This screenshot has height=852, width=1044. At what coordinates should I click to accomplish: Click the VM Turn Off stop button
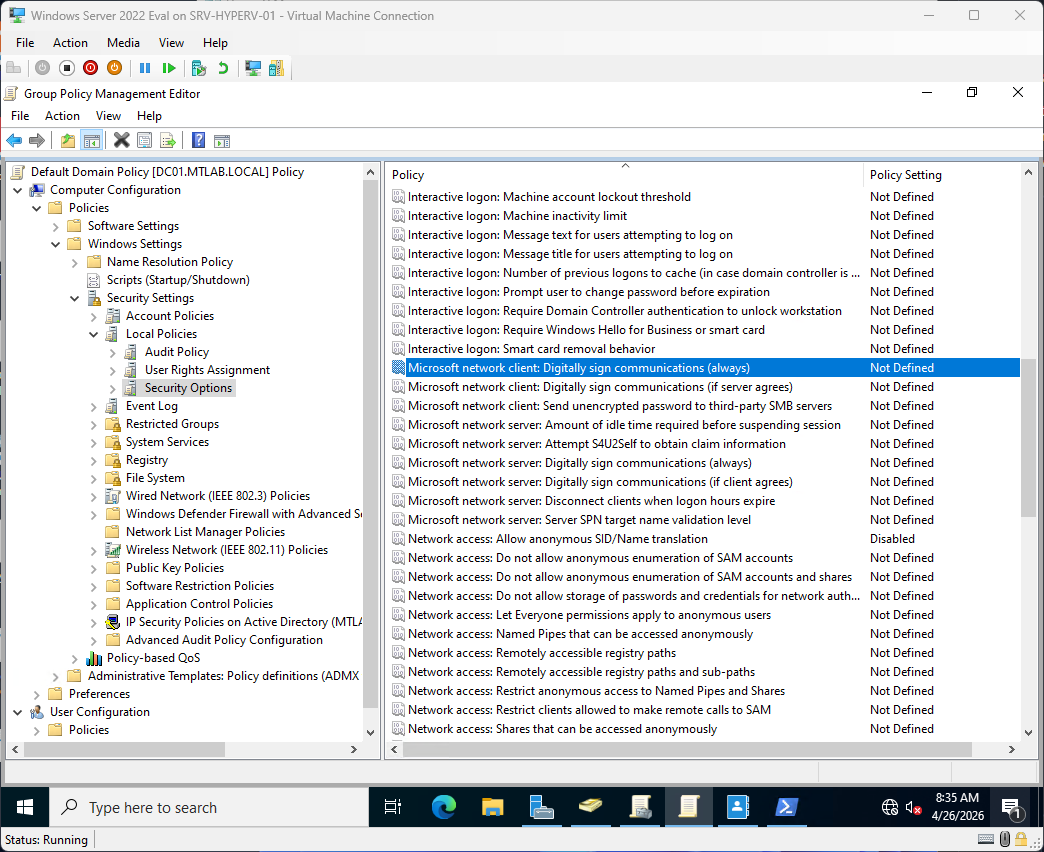pos(67,68)
